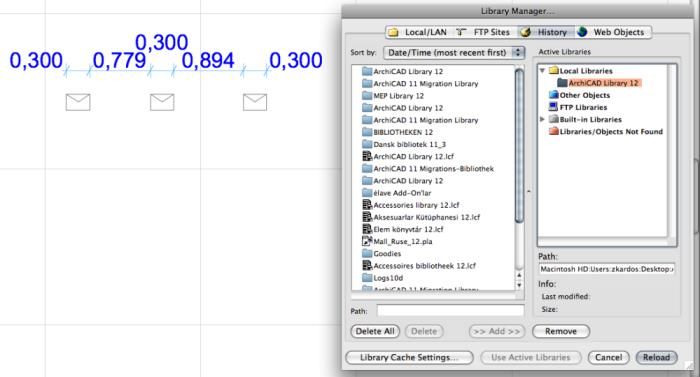The image size is (700, 377).
Task: Switch to the Local/LAN tab
Action: [x=418, y=32]
